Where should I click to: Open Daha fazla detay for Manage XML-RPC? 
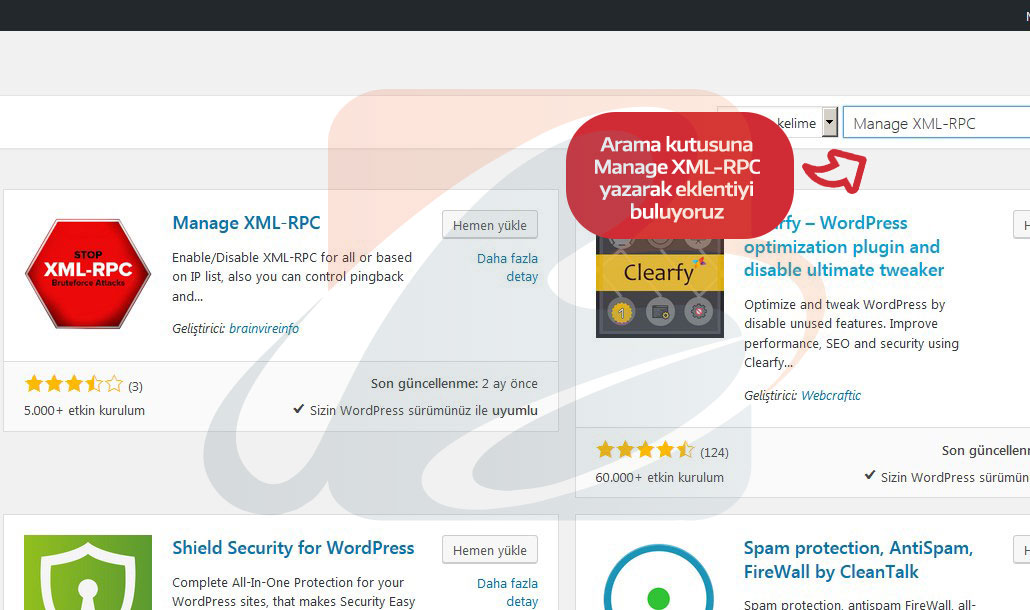(x=507, y=267)
